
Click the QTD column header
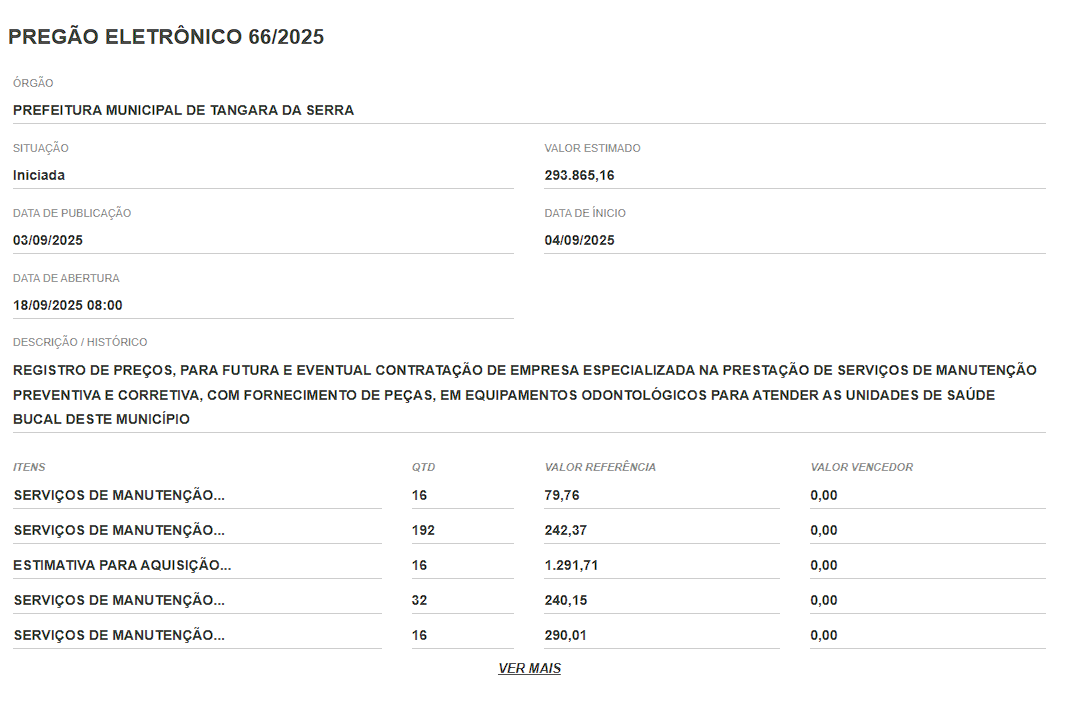(x=423, y=467)
